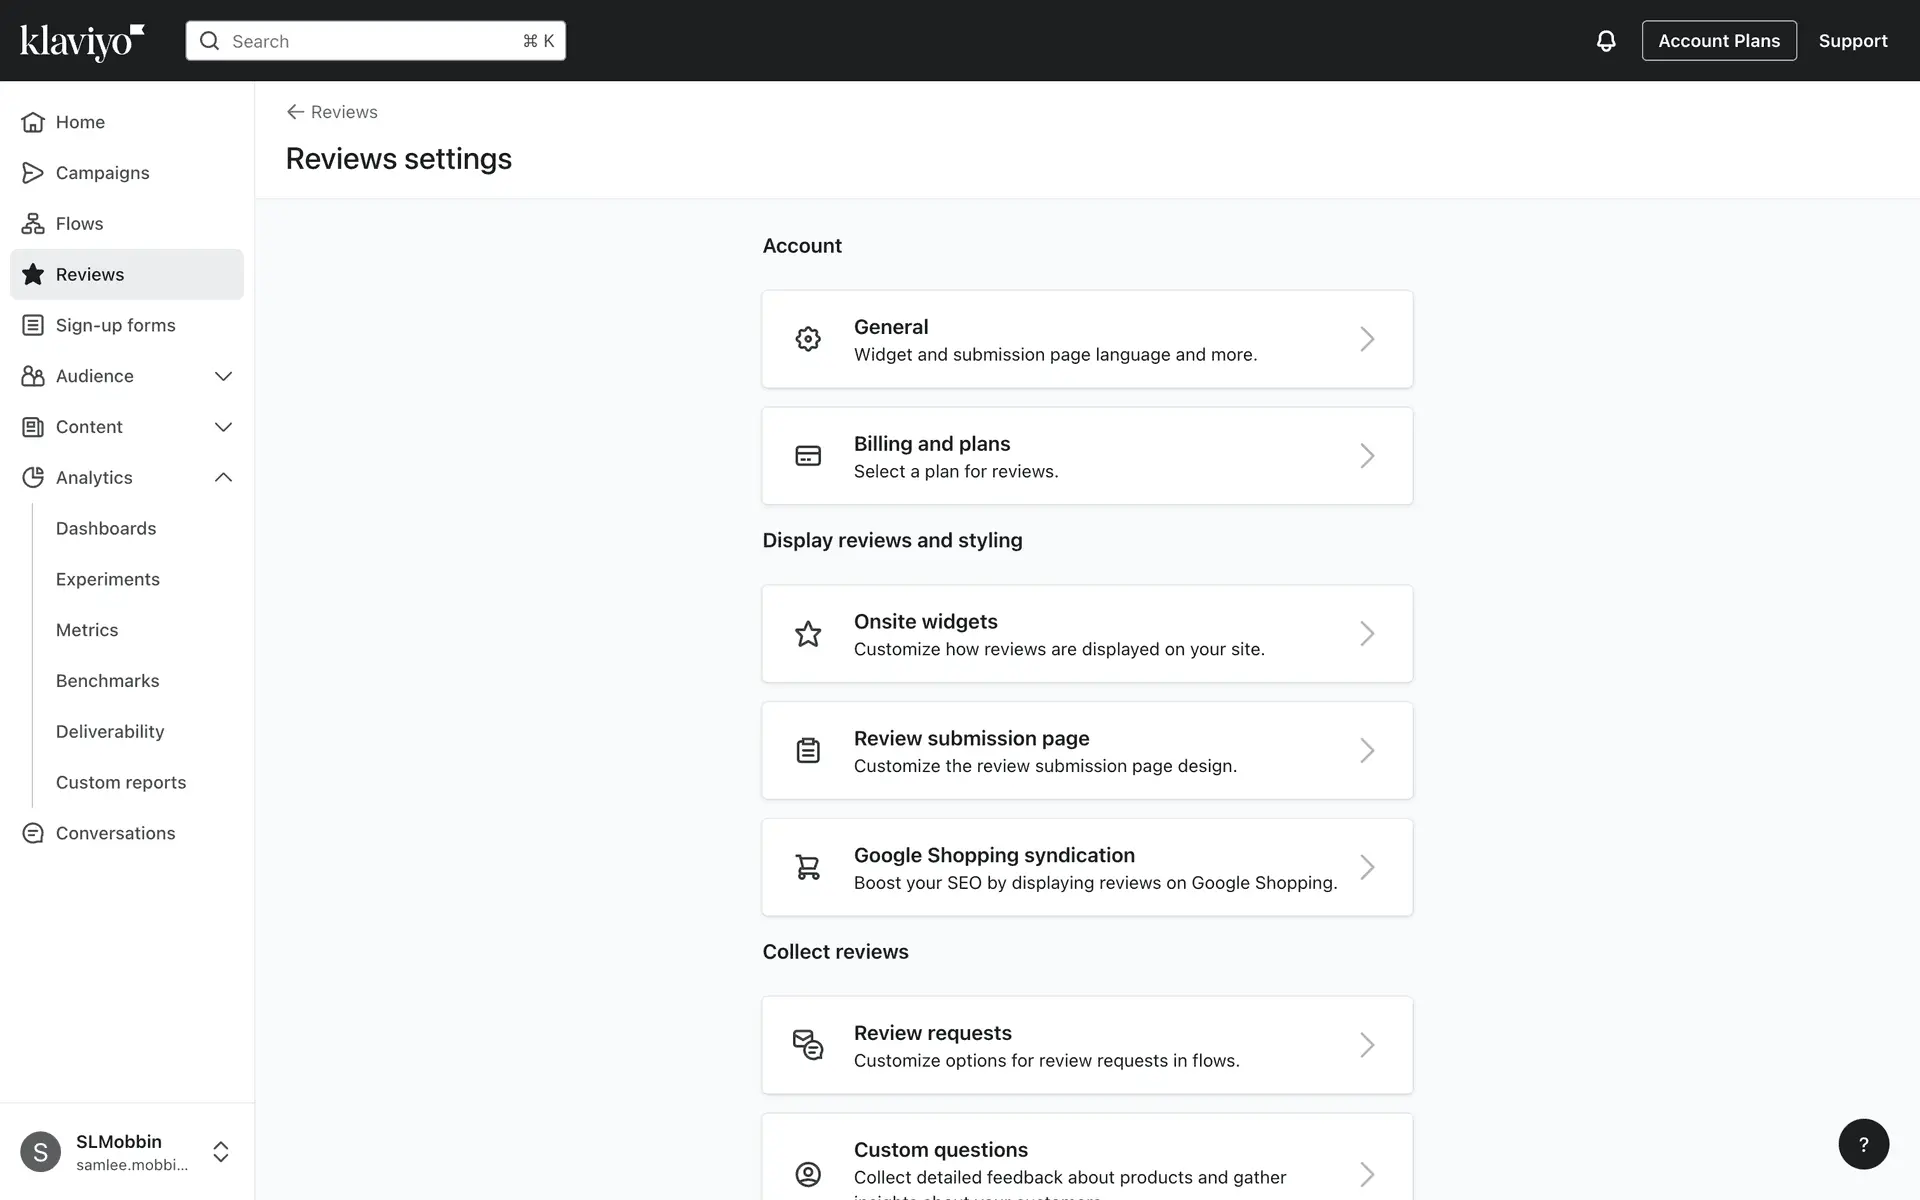Screen dimensions: 1920x1200
Task: Click the notifications bell icon
Action: (1605, 41)
